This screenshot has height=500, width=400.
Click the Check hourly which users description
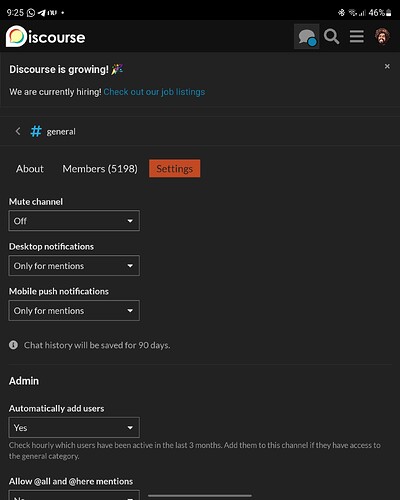[195, 450]
